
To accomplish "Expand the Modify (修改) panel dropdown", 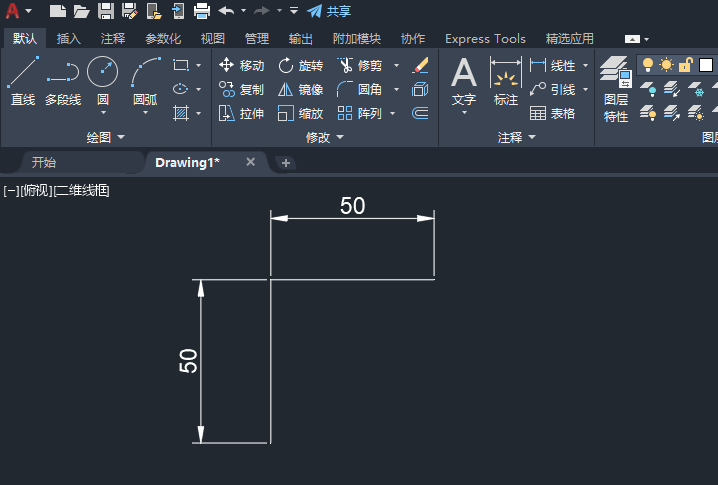I will point(325,137).
